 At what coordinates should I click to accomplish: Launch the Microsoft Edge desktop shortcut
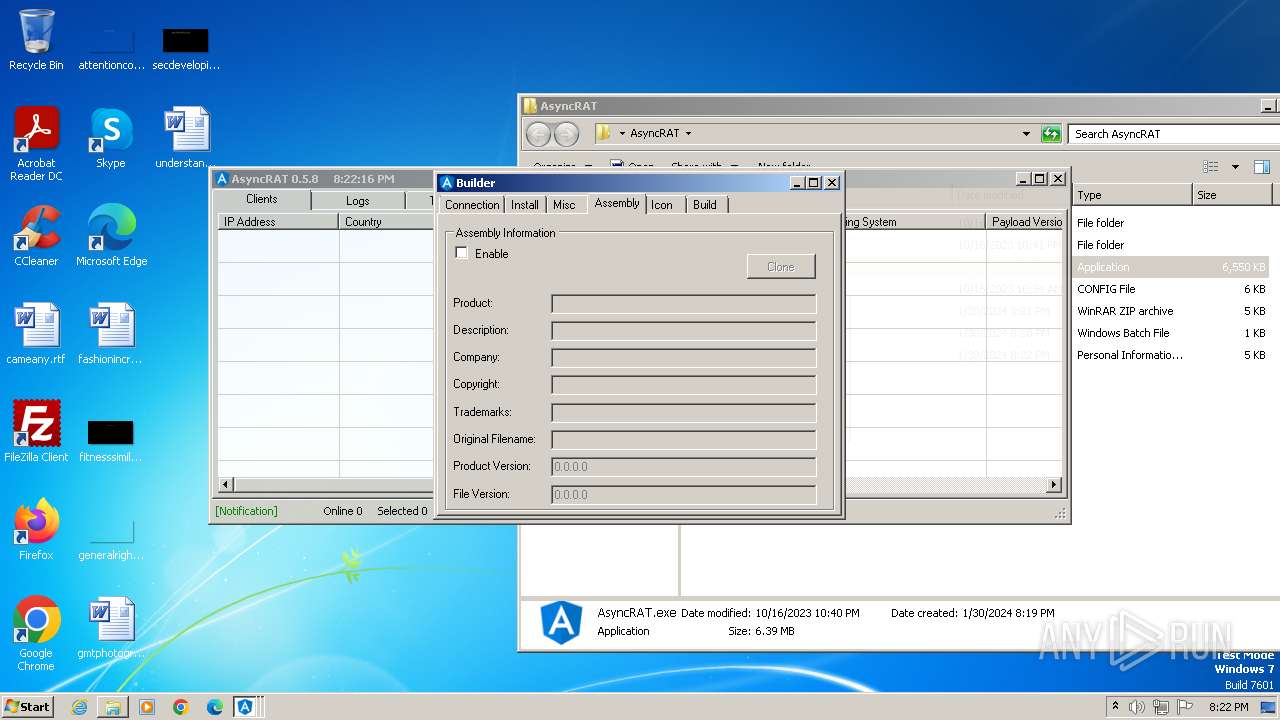coord(111,235)
